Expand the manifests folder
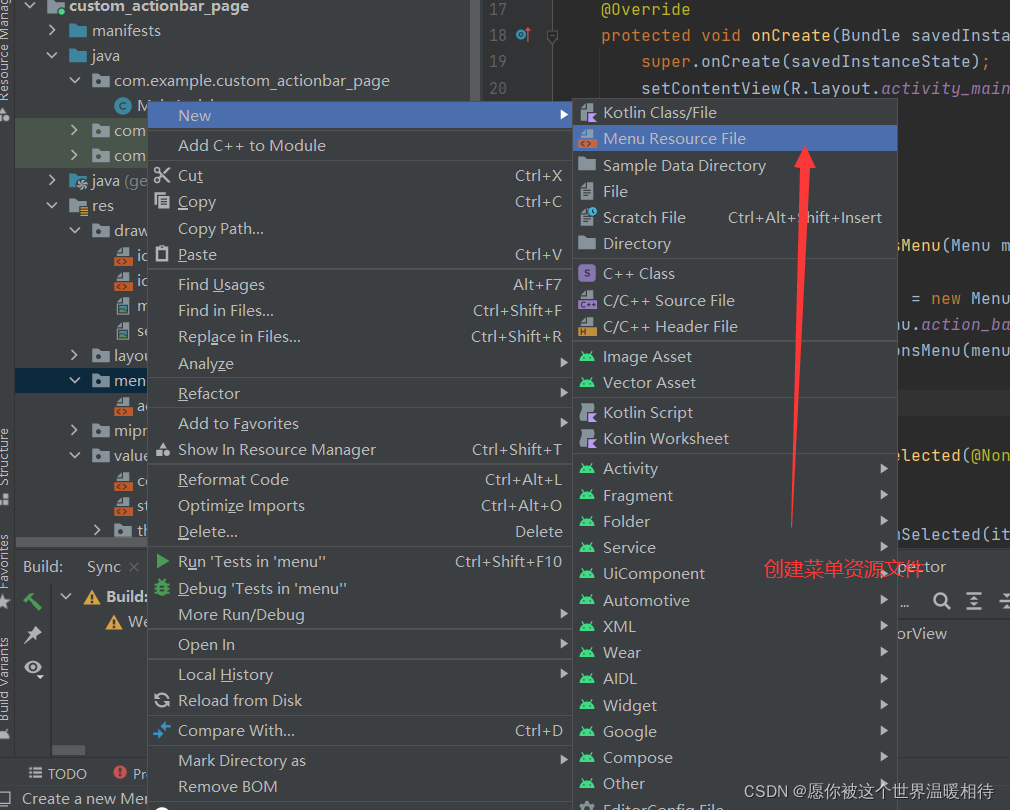The image size is (1010, 810). [x=52, y=30]
